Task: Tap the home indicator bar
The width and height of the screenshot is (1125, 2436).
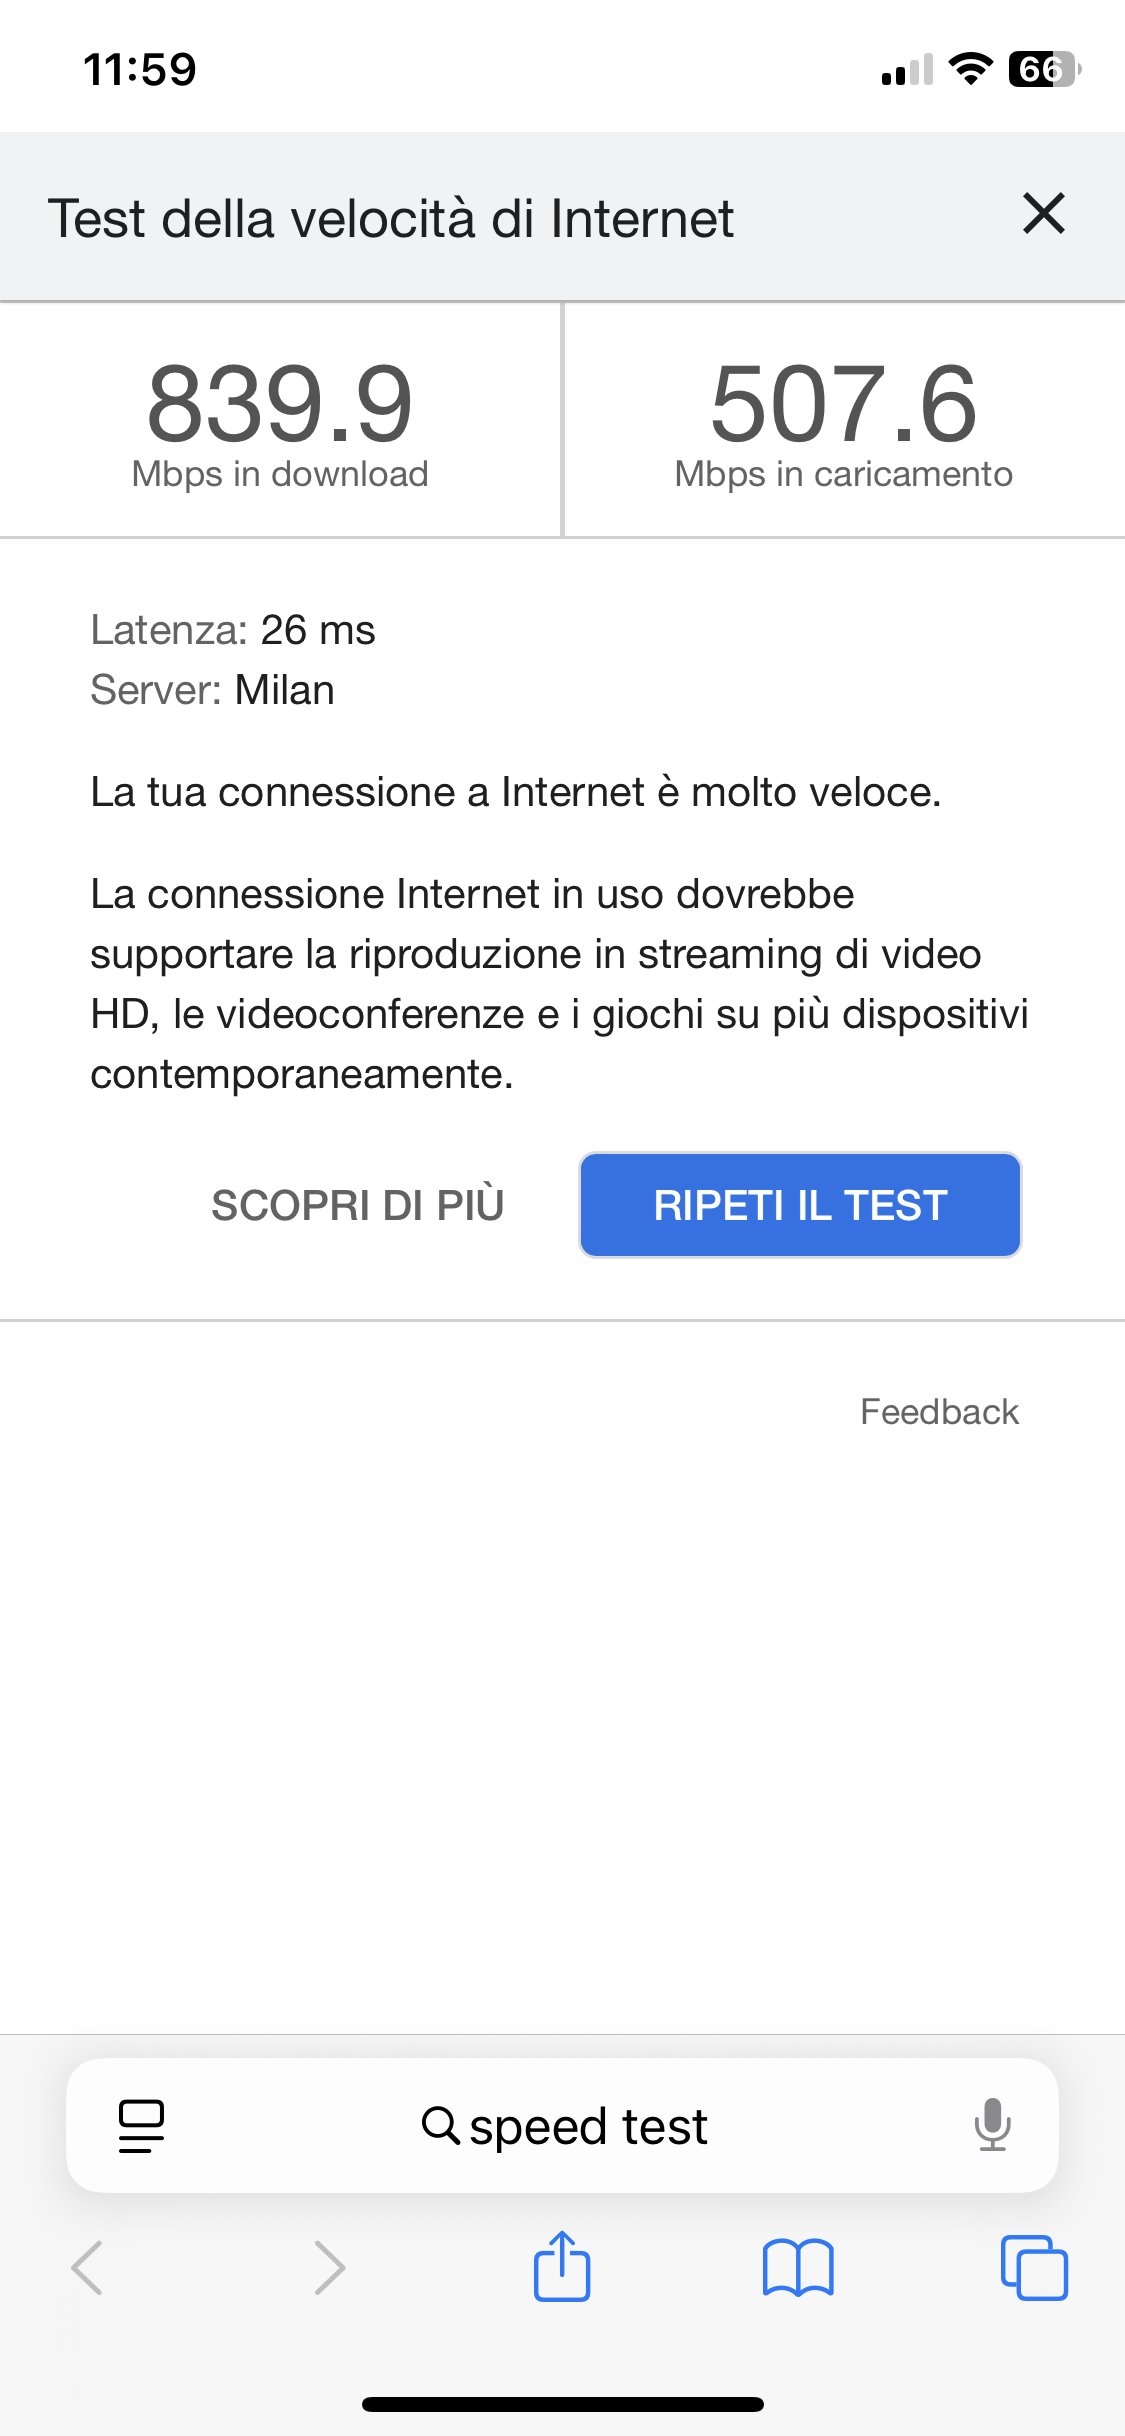Action: coord(562,2404)
